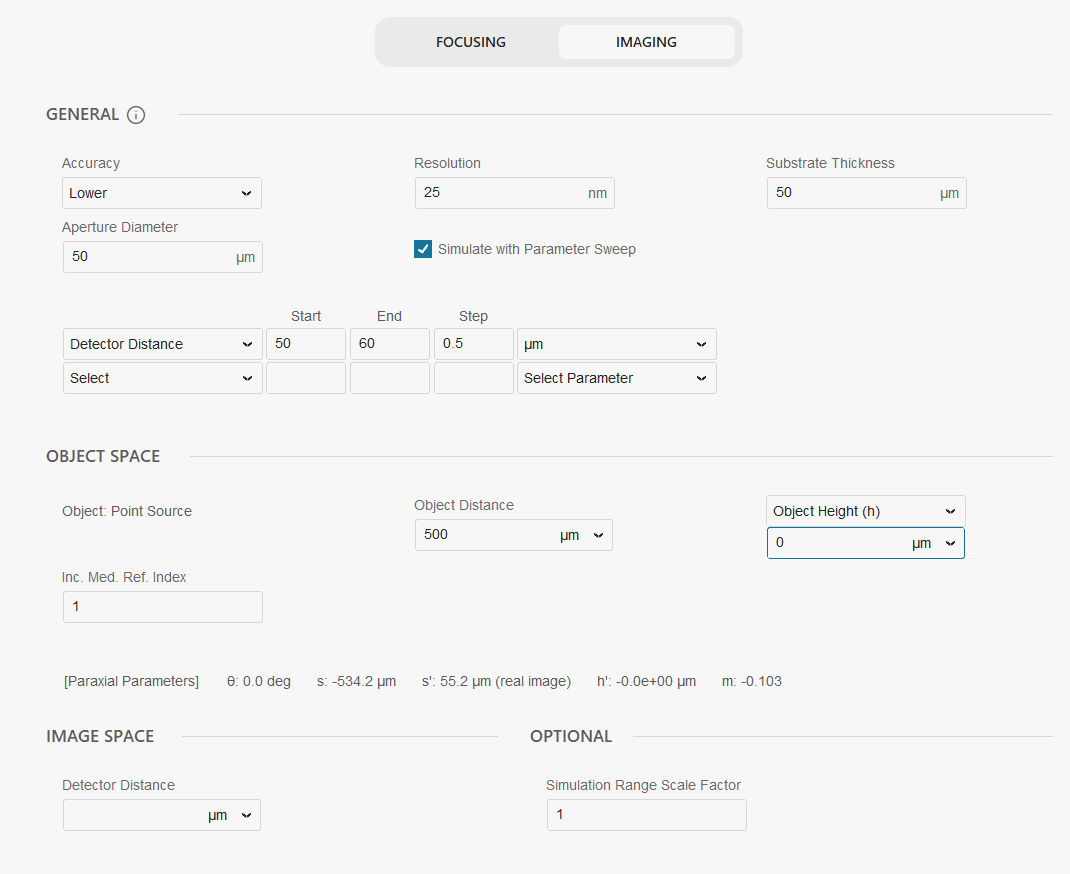Screen dimensions: 1070x874
Task: Click the sweep End value field
Action: (389, 344)
